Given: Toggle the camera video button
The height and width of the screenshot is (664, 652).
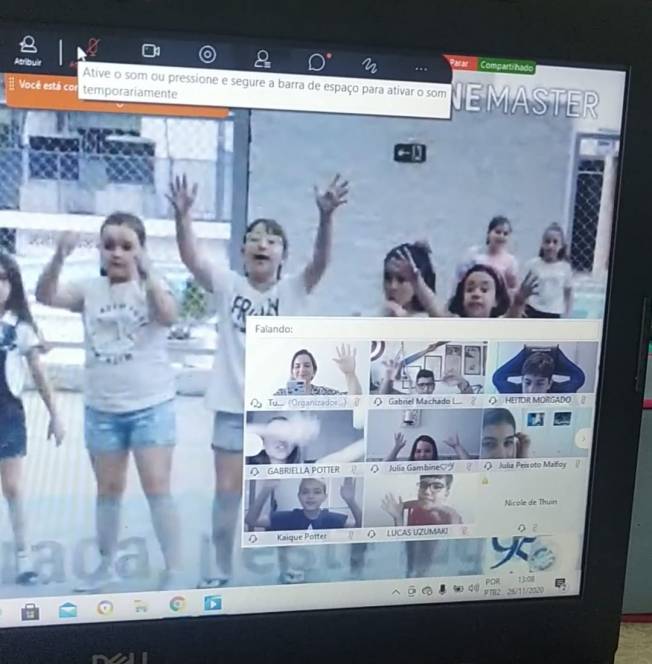Looking at the screenshot, I should (151, 51).
